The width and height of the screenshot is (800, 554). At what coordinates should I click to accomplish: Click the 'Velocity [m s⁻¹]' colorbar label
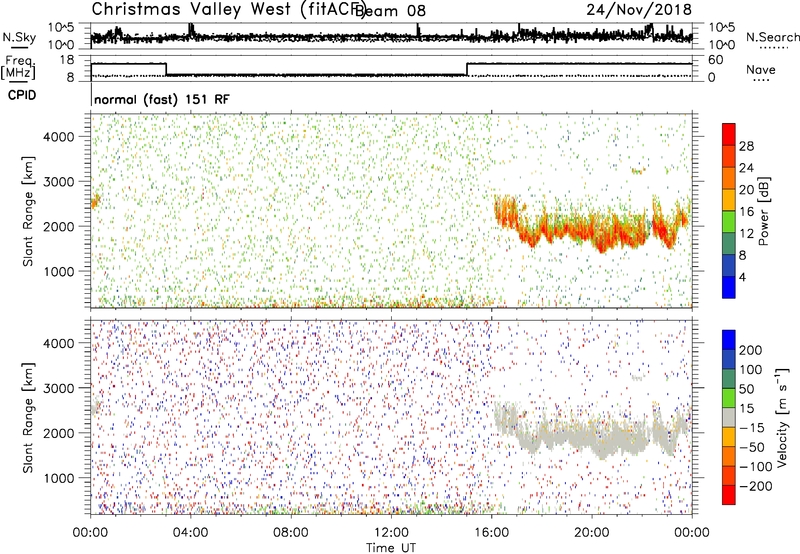781,417
